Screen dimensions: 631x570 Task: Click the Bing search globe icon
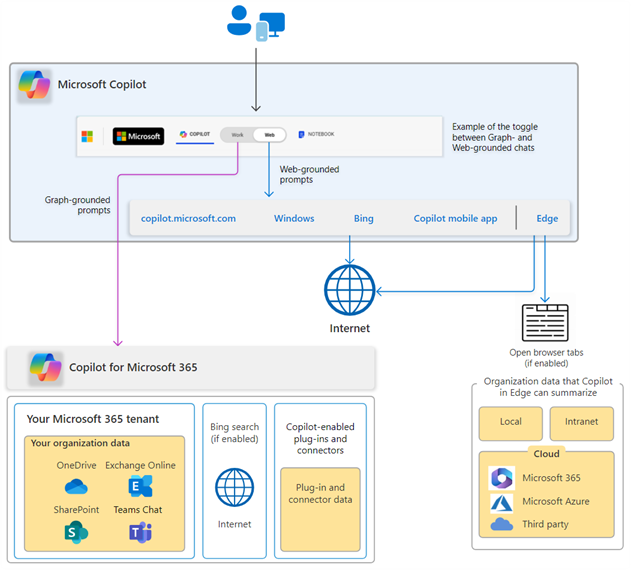pos(234,487)
